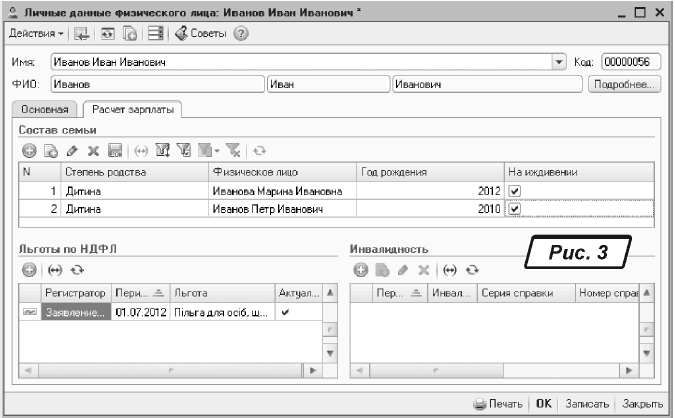The image size is (675, 418).
Task: Add a new Льготы по НДФЛ record
Action: [29, 270]
